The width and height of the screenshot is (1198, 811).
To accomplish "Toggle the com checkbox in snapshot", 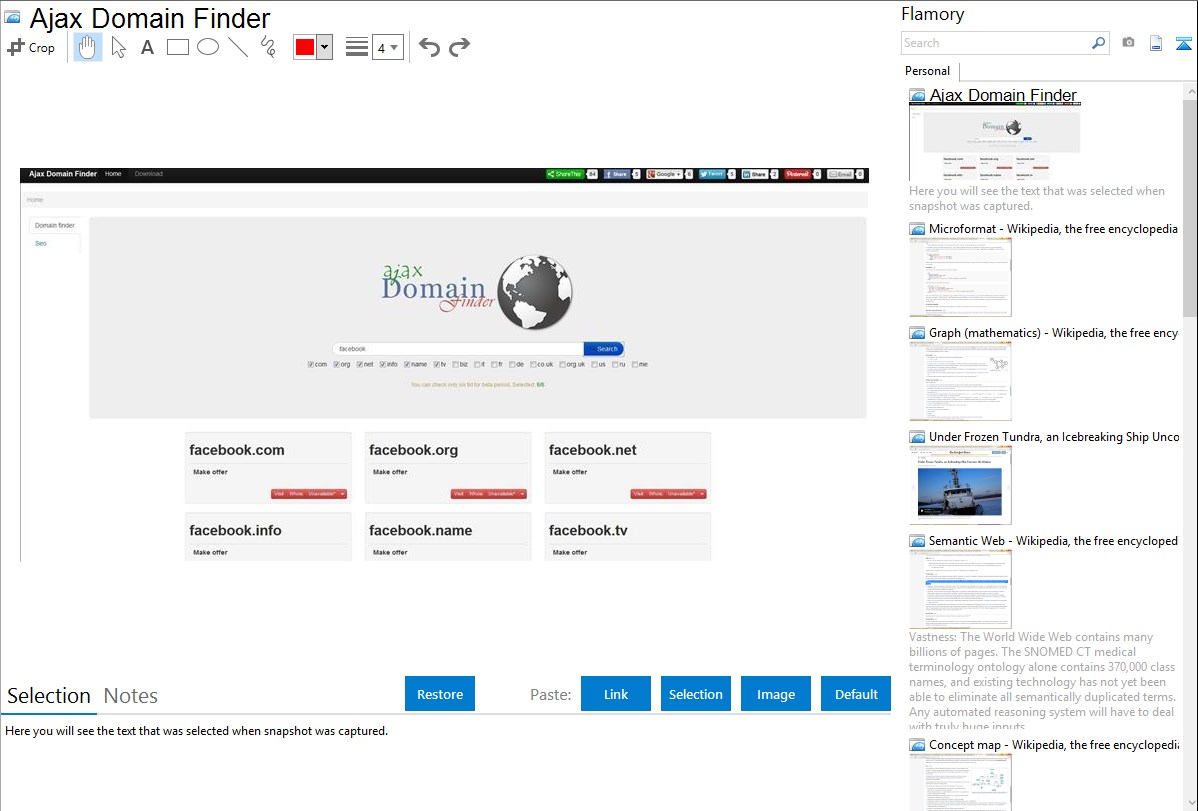I will point(311,365).
